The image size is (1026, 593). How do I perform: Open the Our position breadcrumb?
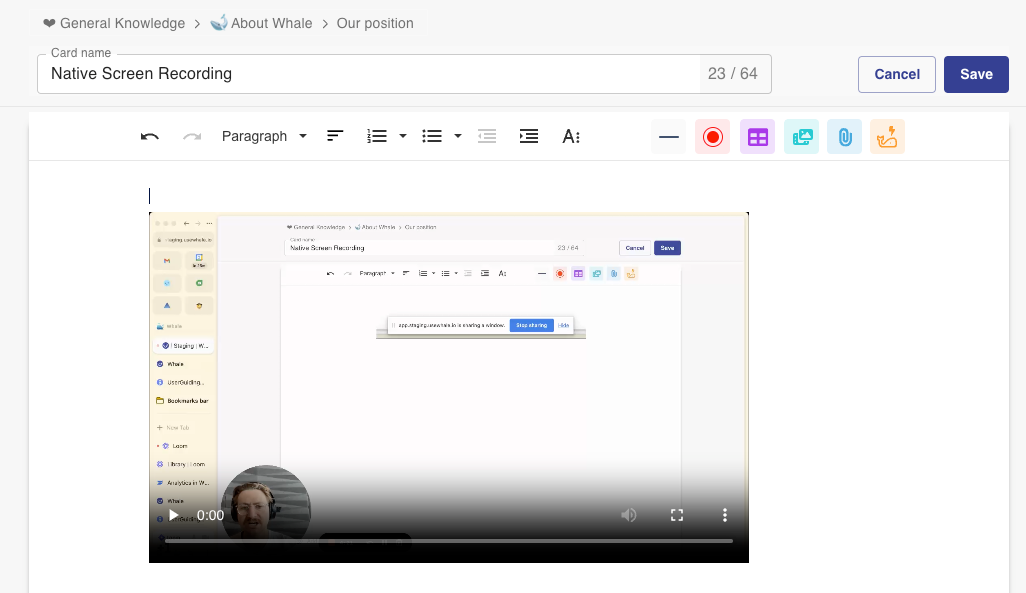[375, 24]
